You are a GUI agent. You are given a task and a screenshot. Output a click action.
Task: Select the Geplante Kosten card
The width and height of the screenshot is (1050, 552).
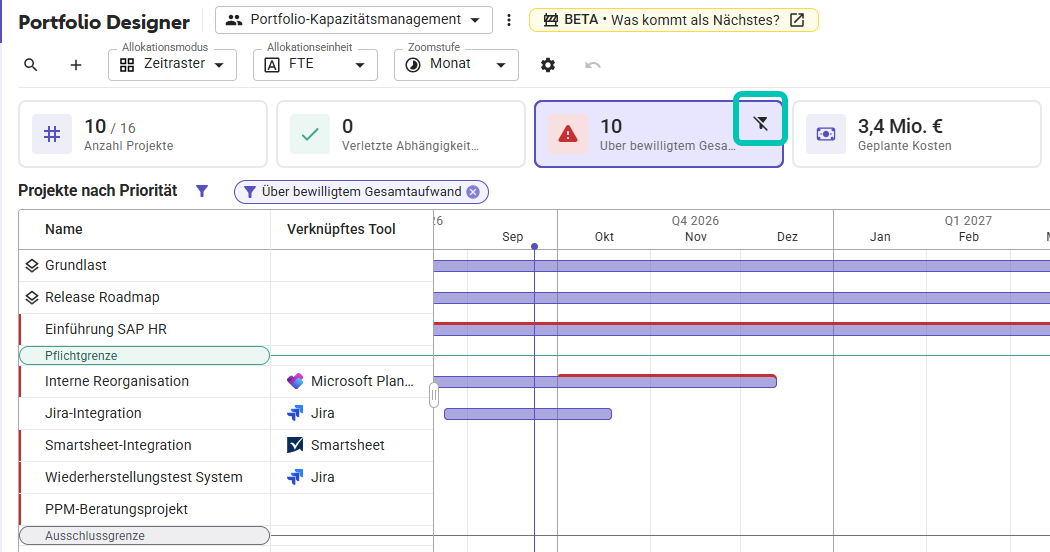[917, 134]
